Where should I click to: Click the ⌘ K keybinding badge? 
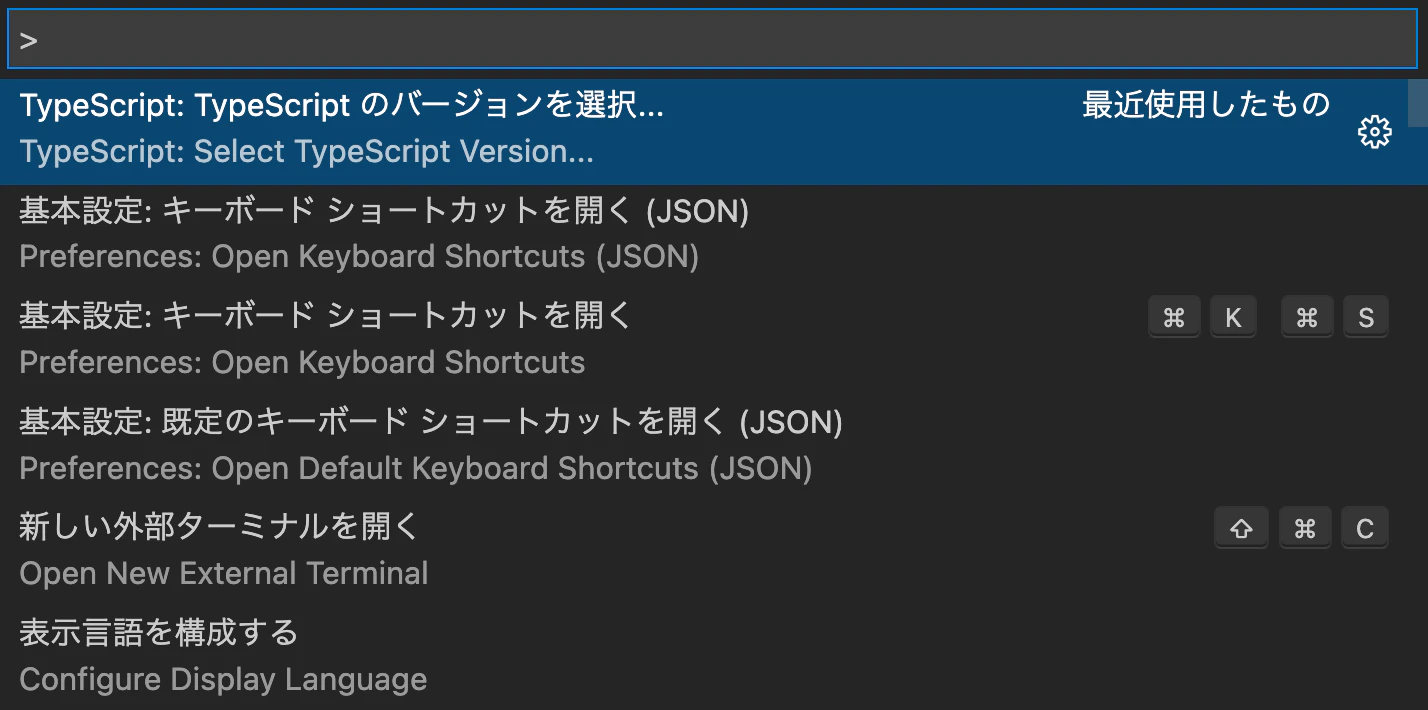click(x=1203, y=318)
